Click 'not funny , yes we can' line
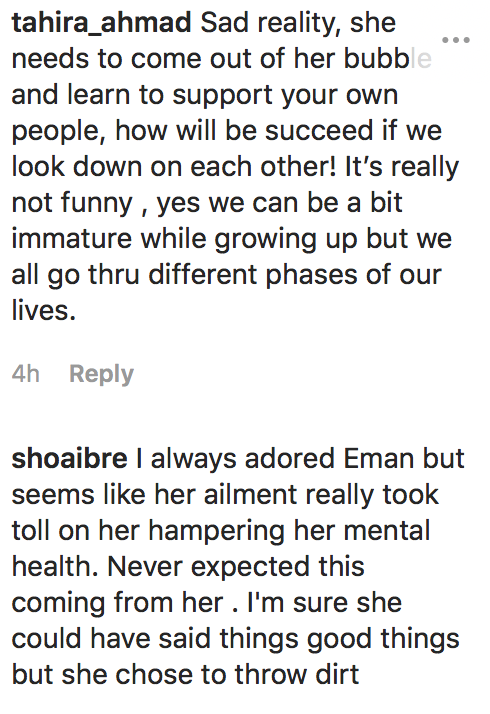 [207, 203]
